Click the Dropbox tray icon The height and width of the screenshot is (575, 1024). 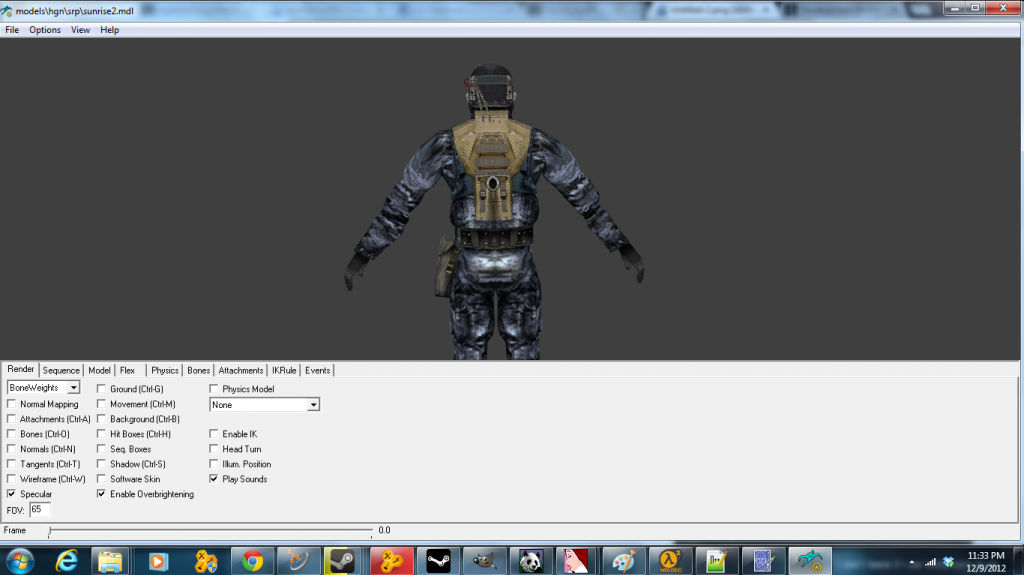click(x=949, y=562)
